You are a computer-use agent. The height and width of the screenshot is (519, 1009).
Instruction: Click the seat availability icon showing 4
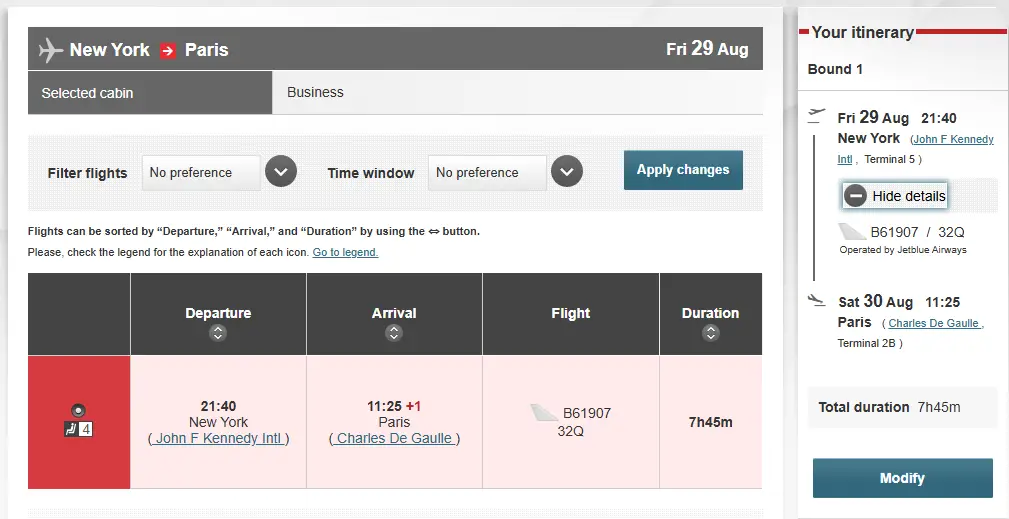tap(79, 430)
